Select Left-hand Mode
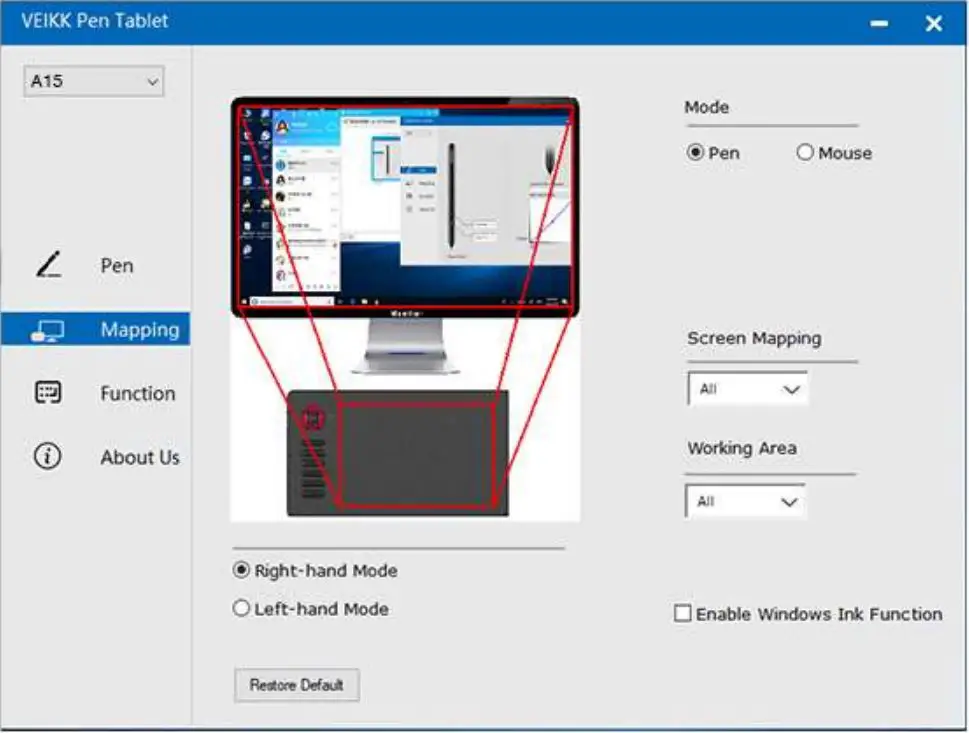969x733 pixels. [x=239, y=608]
